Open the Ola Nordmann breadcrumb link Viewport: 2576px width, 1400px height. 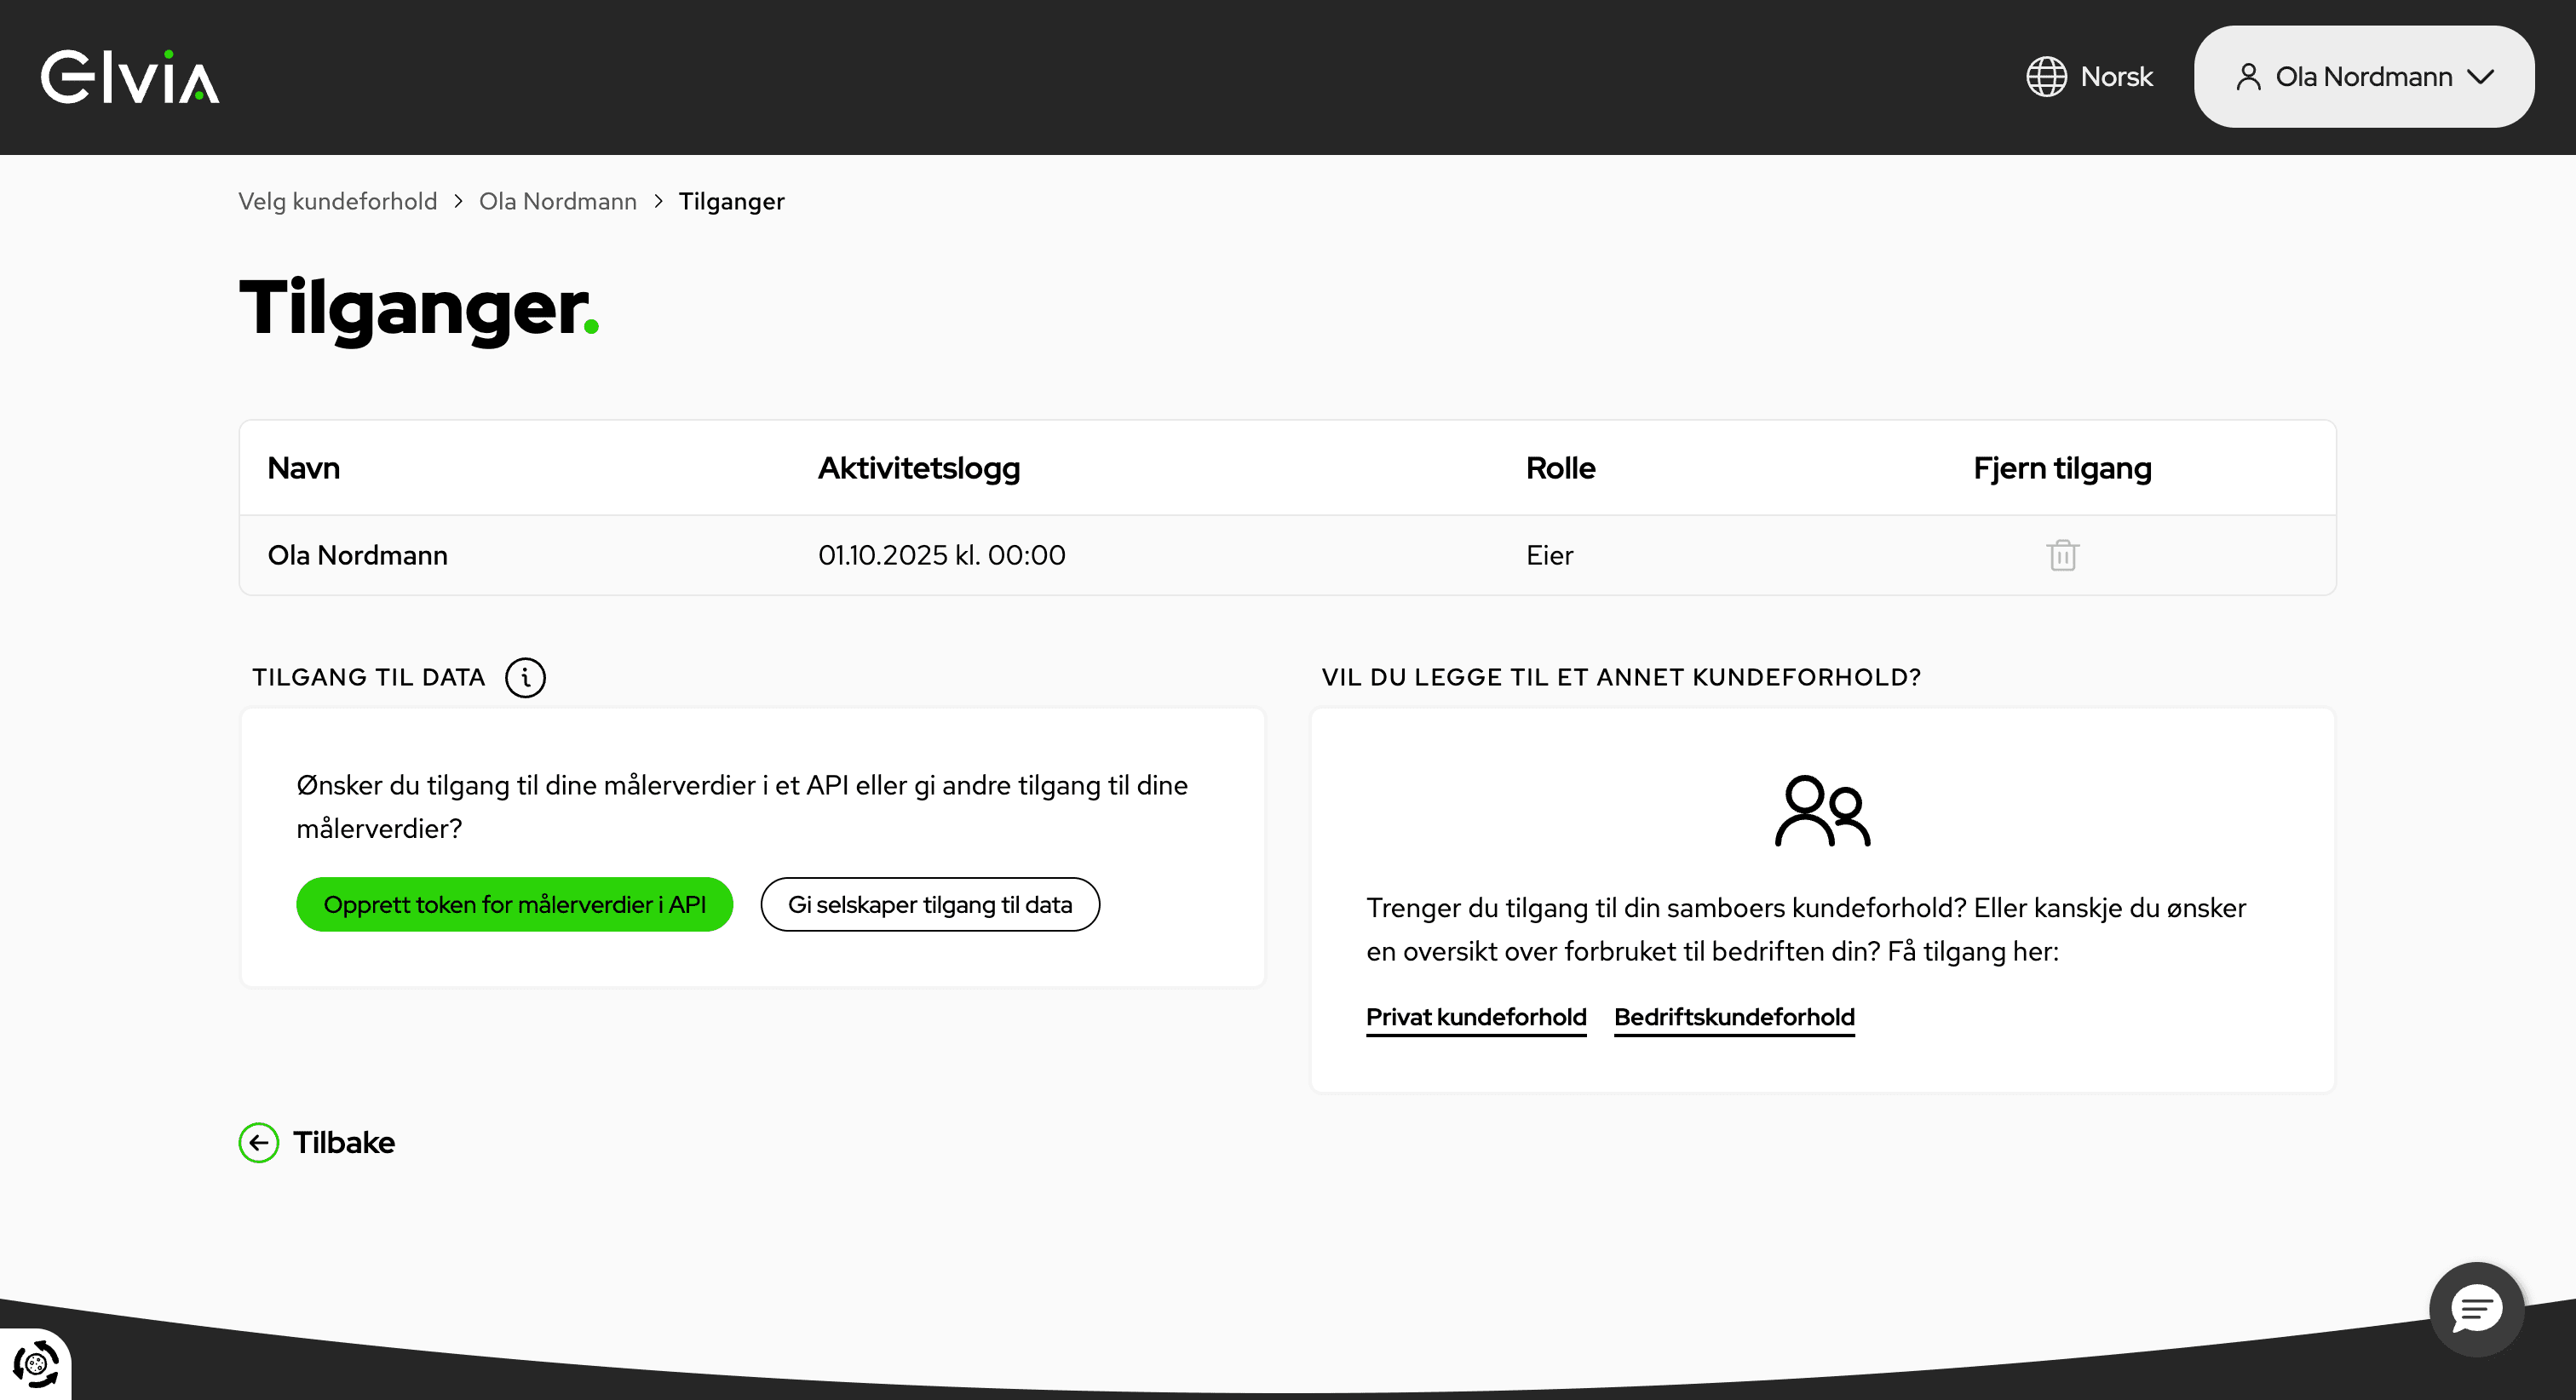coord(558,201)
